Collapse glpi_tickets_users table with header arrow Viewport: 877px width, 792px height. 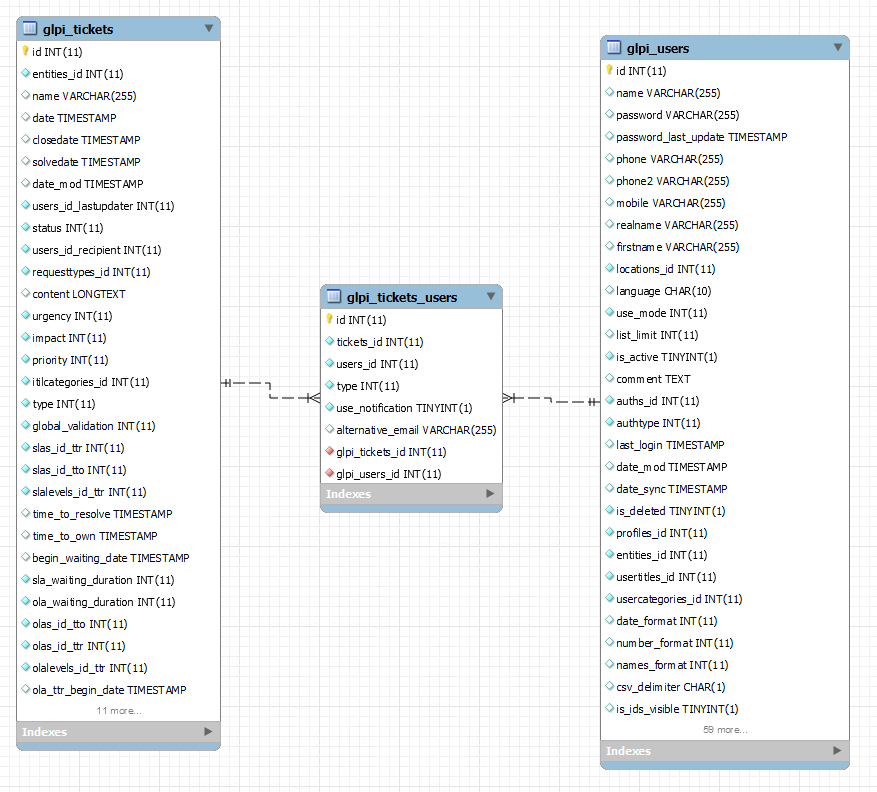click(x=491, y=296)
